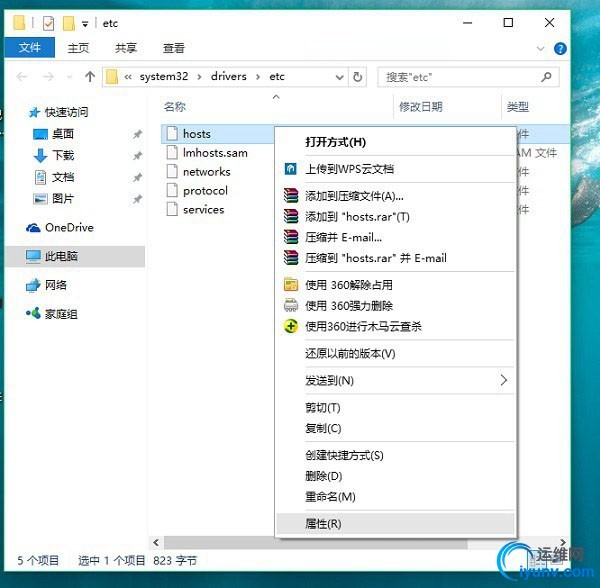Click system32 in the address path
This screenshot has width=600, height=588.
164,77
